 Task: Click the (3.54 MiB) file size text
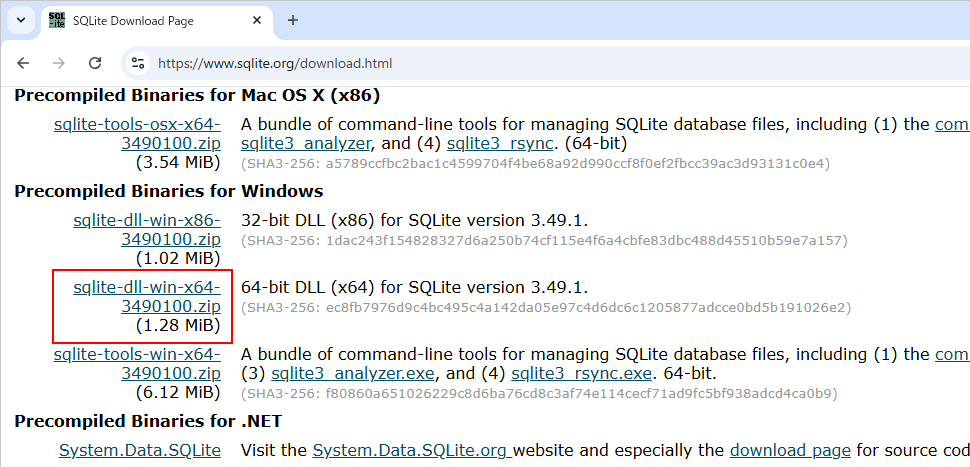click(x=178, y=163)
